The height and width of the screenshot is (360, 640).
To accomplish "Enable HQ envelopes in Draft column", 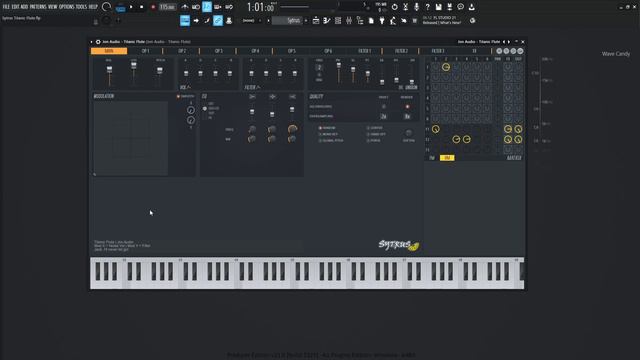I will (383, 107).
